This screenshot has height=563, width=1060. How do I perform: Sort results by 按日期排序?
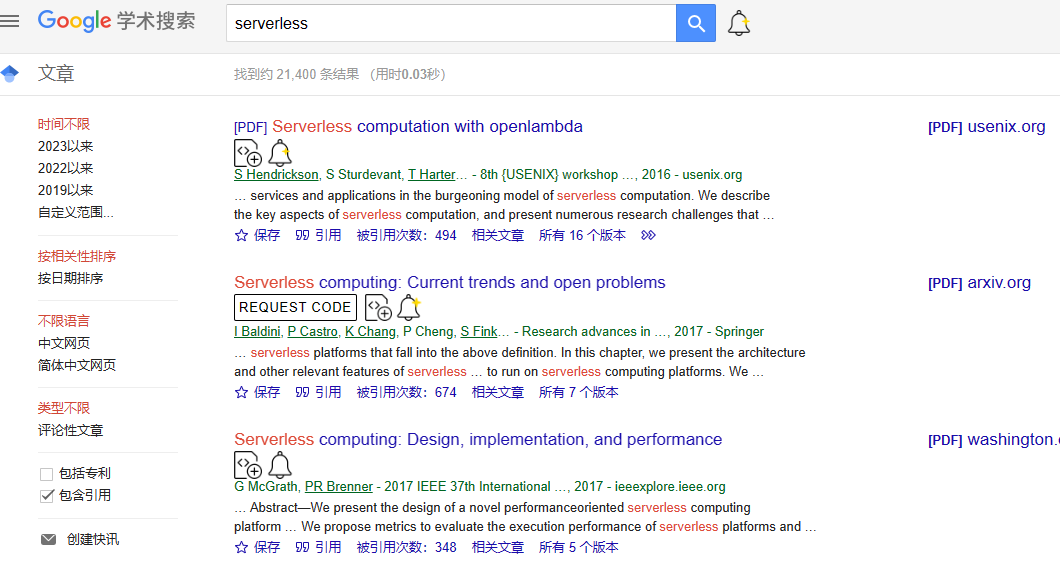[70, 278]
